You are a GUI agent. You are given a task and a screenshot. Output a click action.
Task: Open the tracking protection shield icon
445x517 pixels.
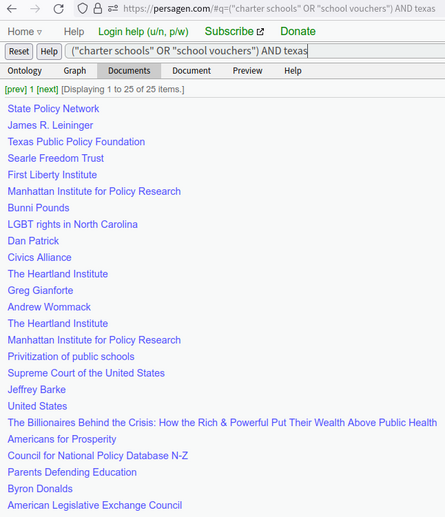coord(82,9)
